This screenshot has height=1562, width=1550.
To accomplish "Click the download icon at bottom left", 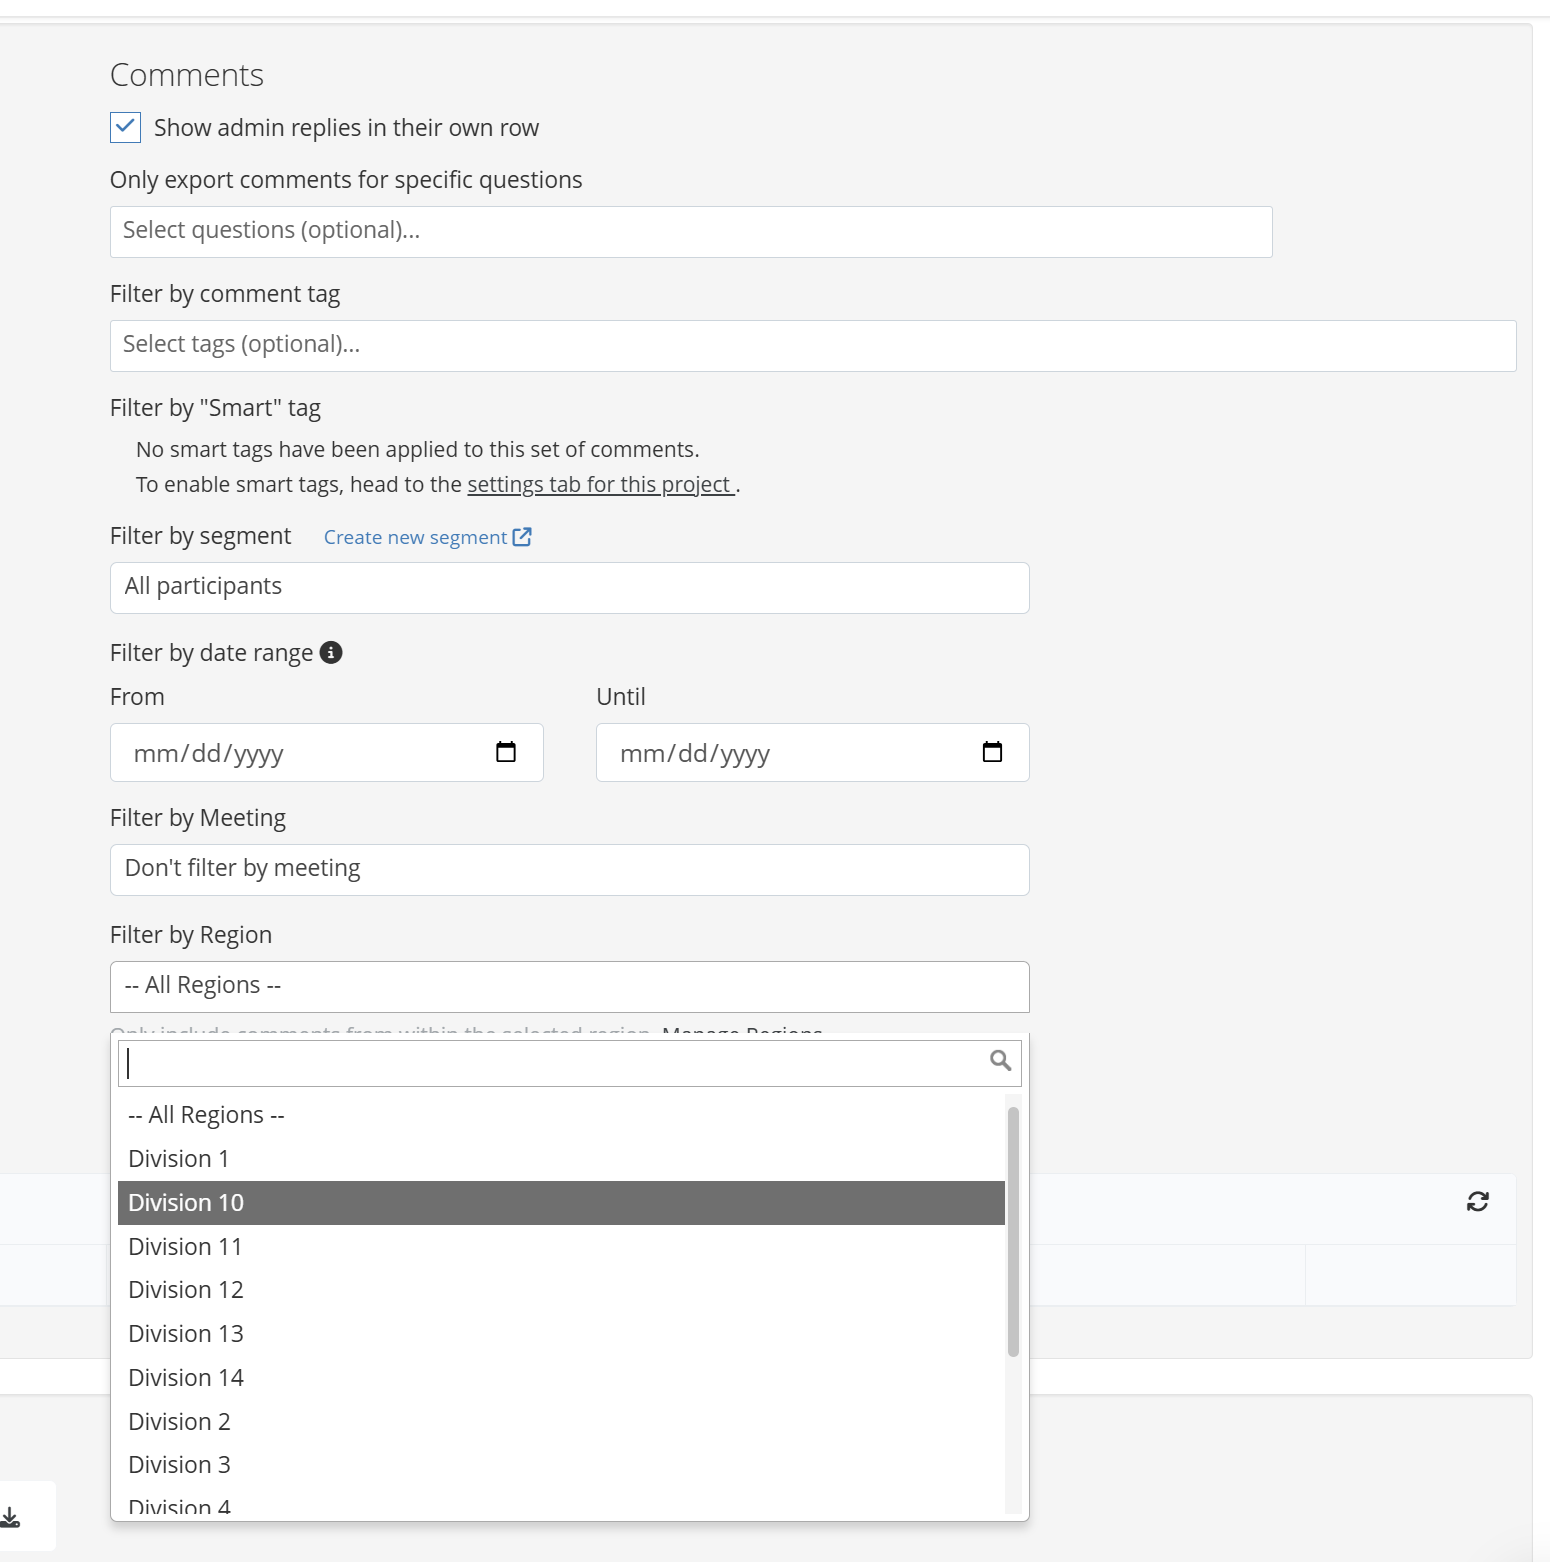I will tap(10, 1517).
